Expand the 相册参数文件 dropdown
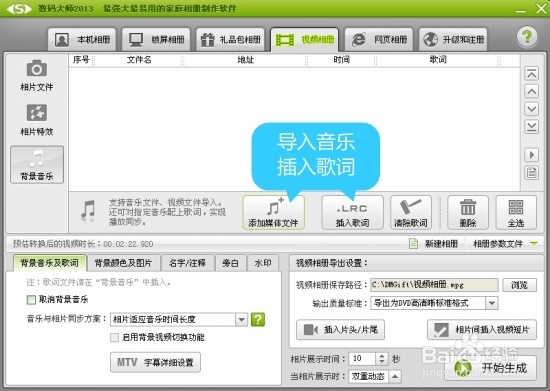 click(505, 243)
